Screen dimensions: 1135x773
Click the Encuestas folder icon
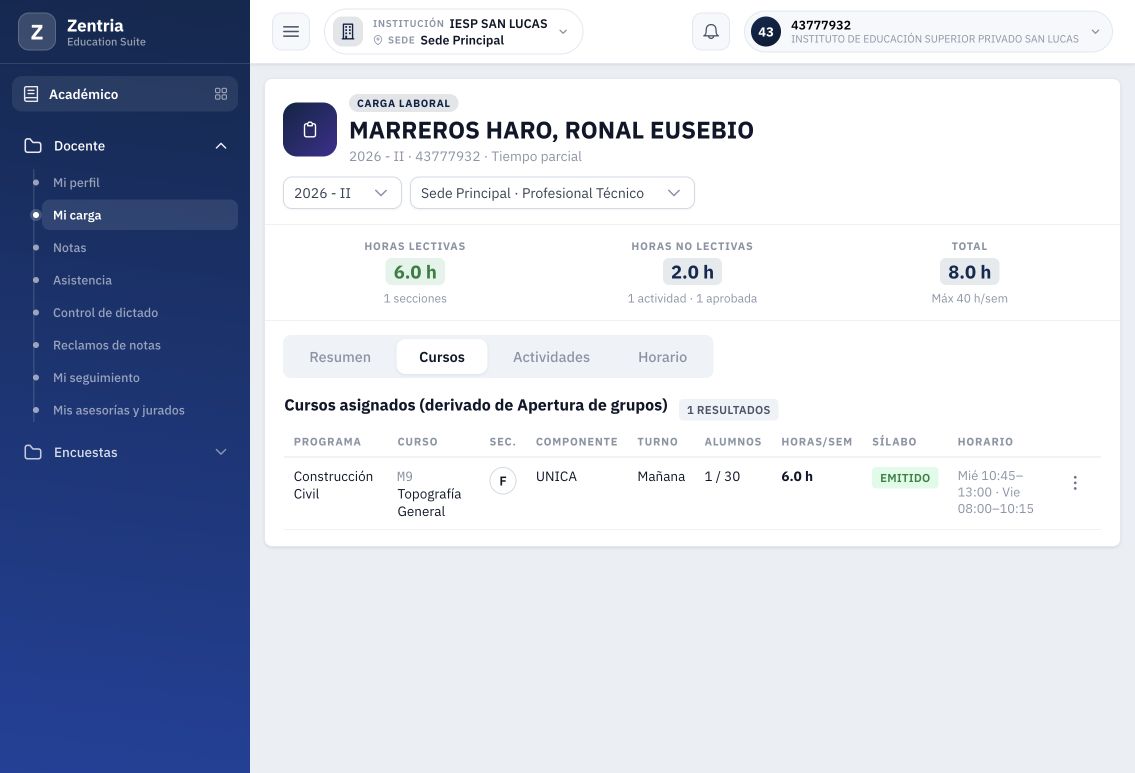coord(33,452)
